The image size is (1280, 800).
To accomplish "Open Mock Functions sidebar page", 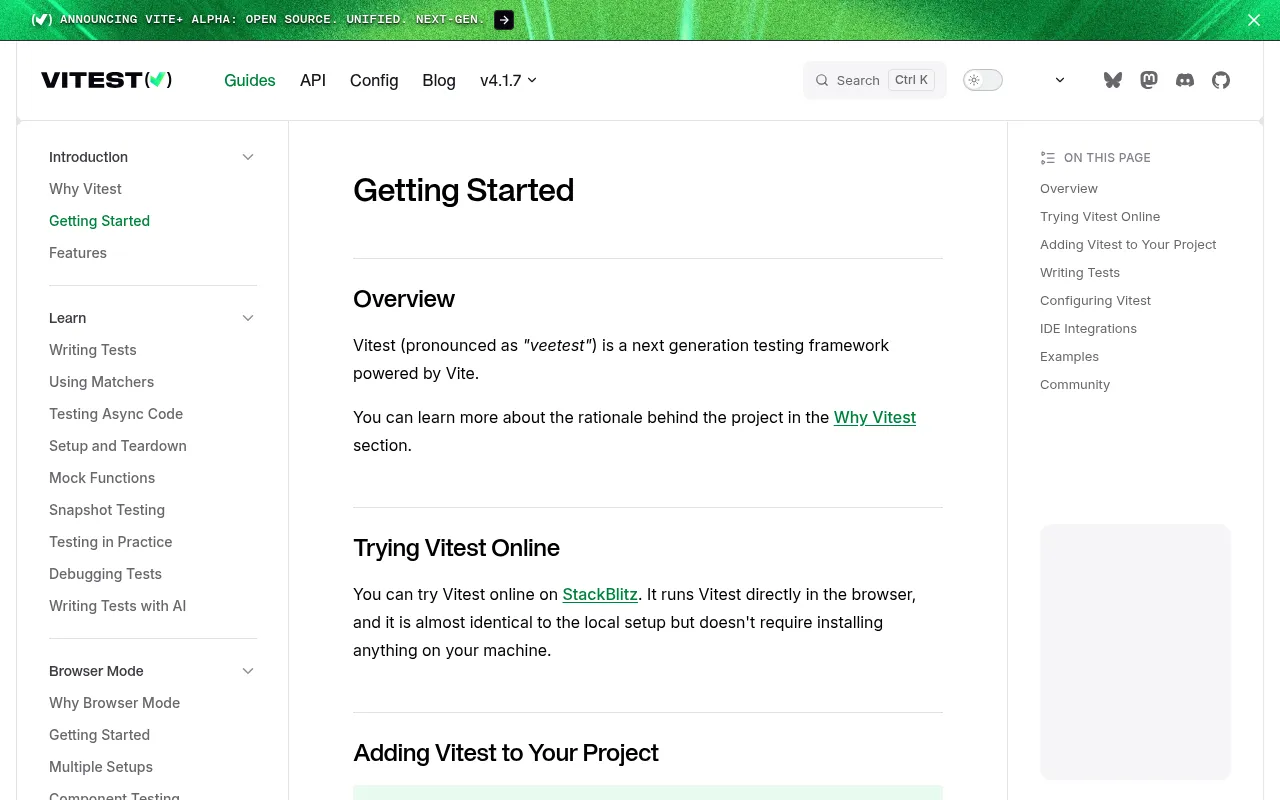I will click(x=102, y=478).
